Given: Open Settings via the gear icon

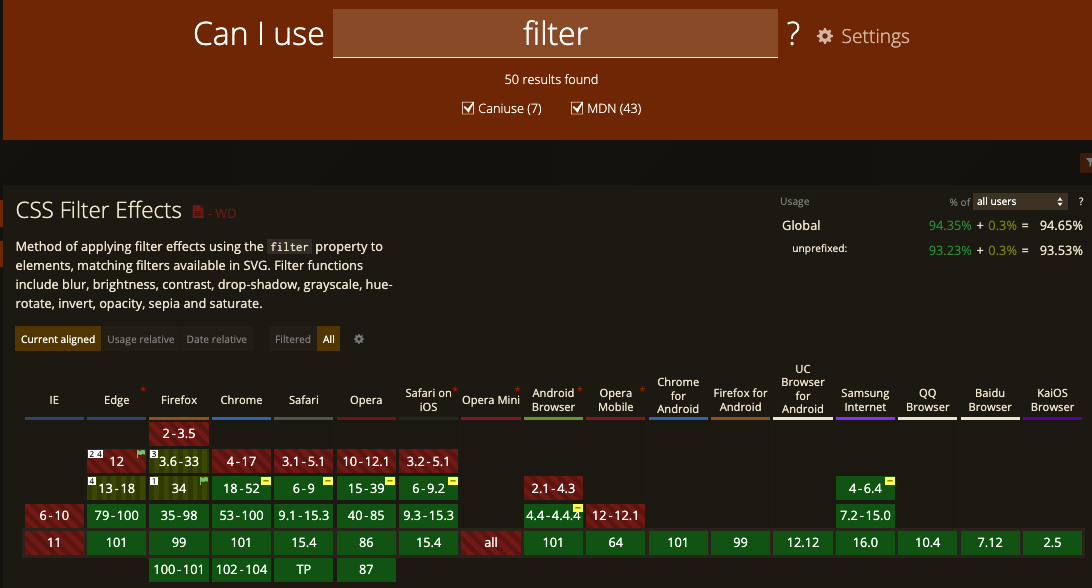Looking at the screenshot, I should tap(825, 36).
